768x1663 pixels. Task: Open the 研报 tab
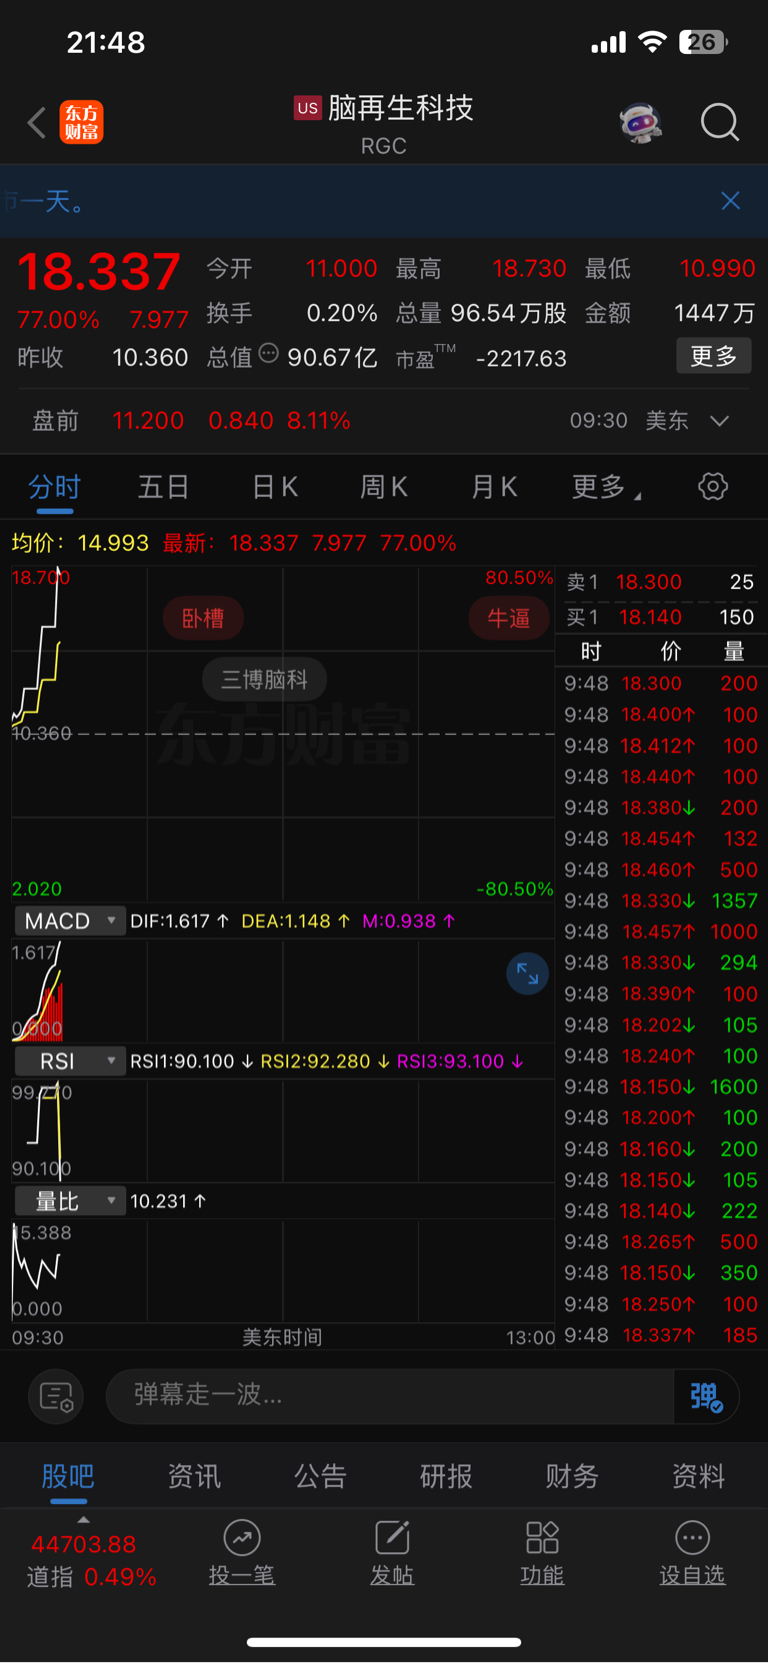point(446,1476)
